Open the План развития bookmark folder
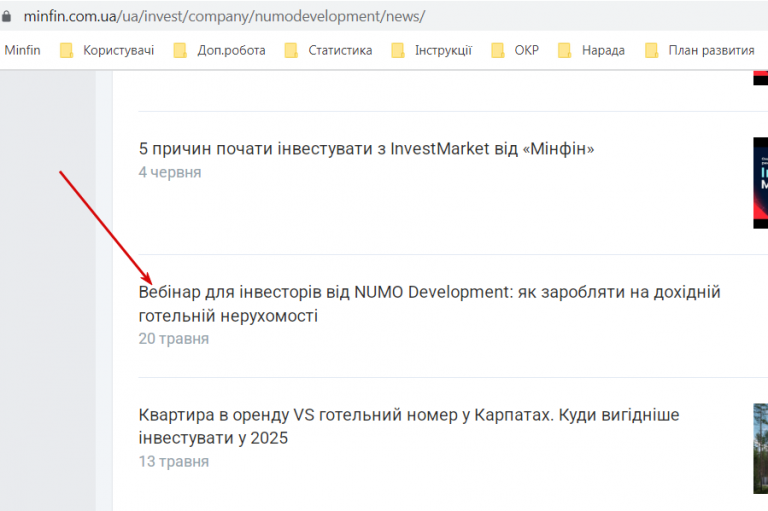This screenshot has width=768, height=511. click(699, 50)
